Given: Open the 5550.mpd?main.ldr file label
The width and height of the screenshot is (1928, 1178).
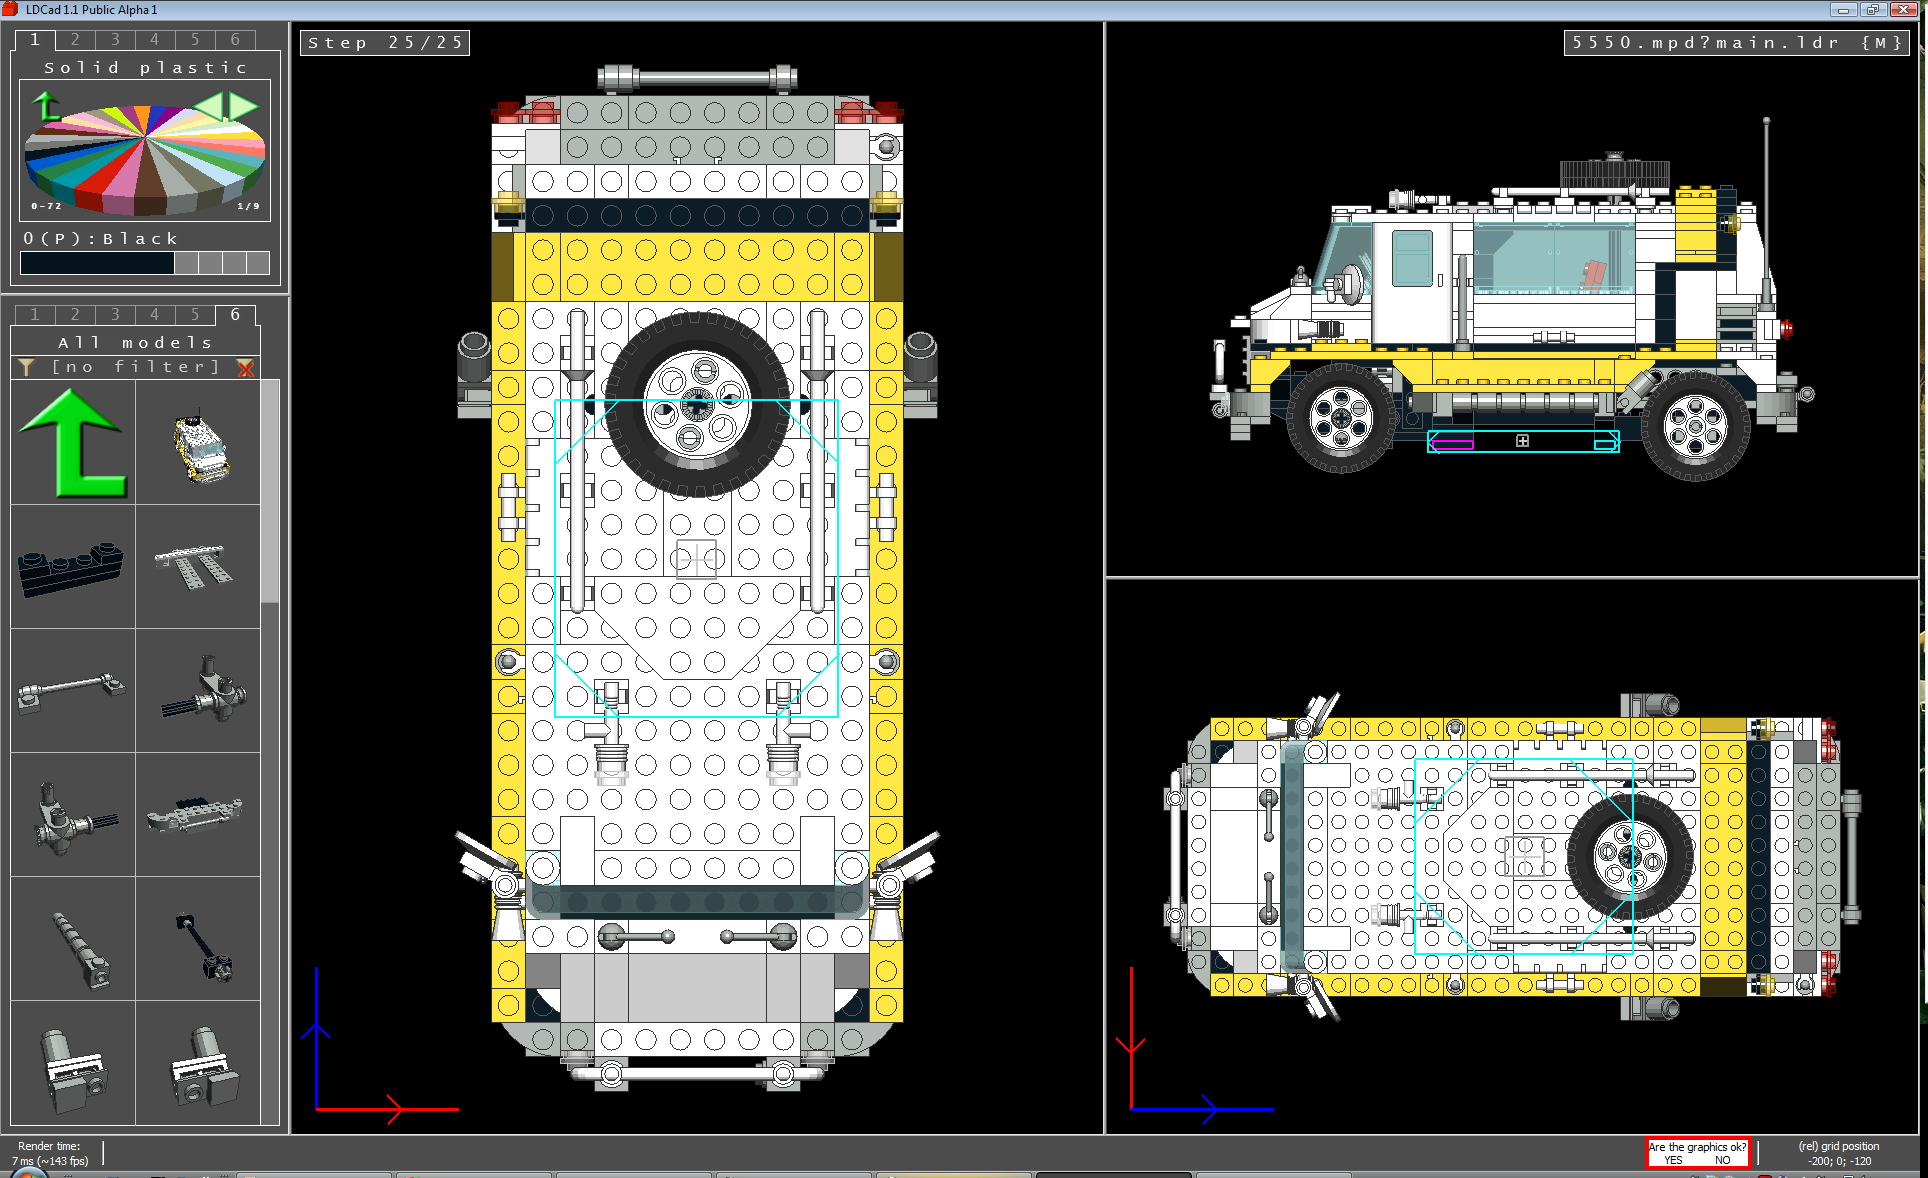Looking at the screenshot, I should point(1736,42).
